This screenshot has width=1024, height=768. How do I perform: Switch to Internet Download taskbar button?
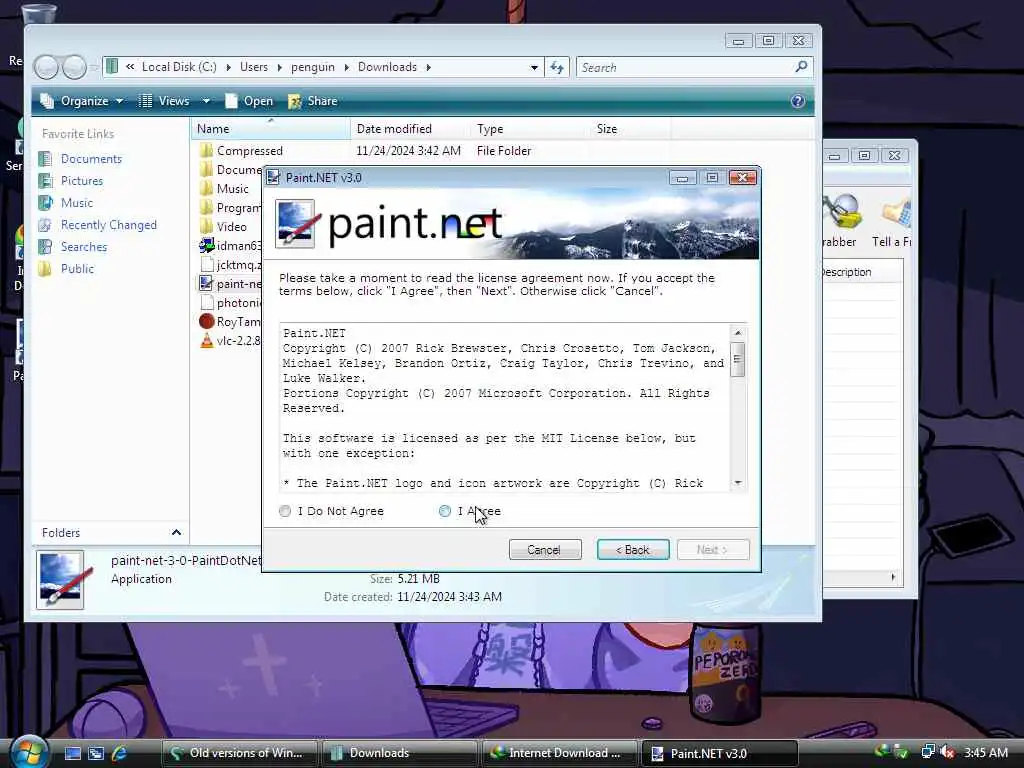[560, 753]
